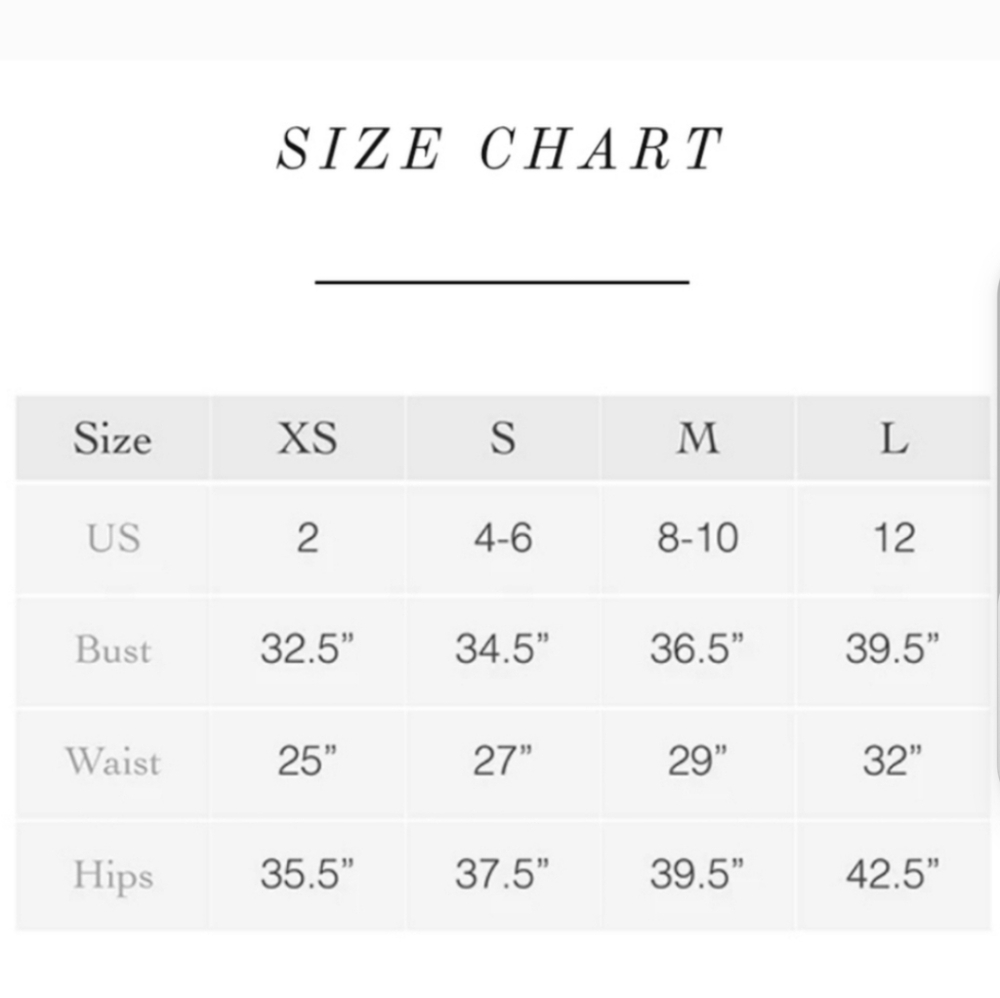
Task: Click the US size 12 cell
Action: 893,538
